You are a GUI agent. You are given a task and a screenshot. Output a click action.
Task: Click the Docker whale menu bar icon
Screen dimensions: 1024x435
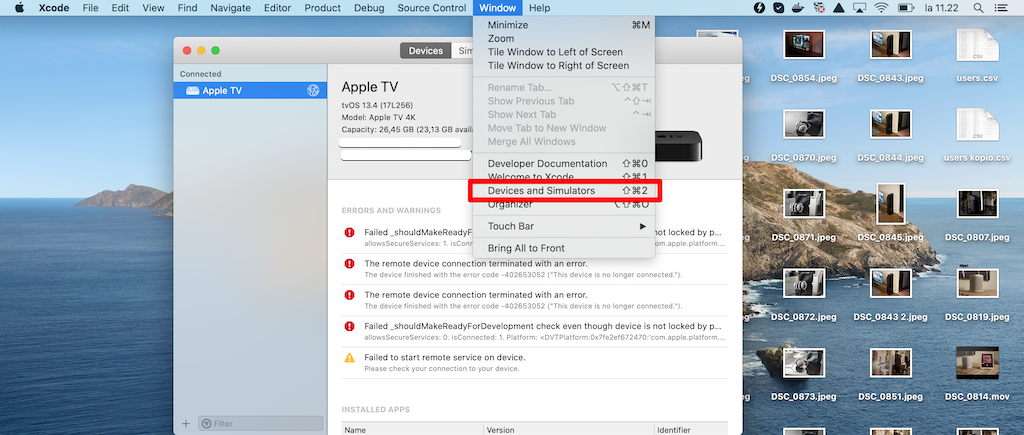click(x=799, y=8)
